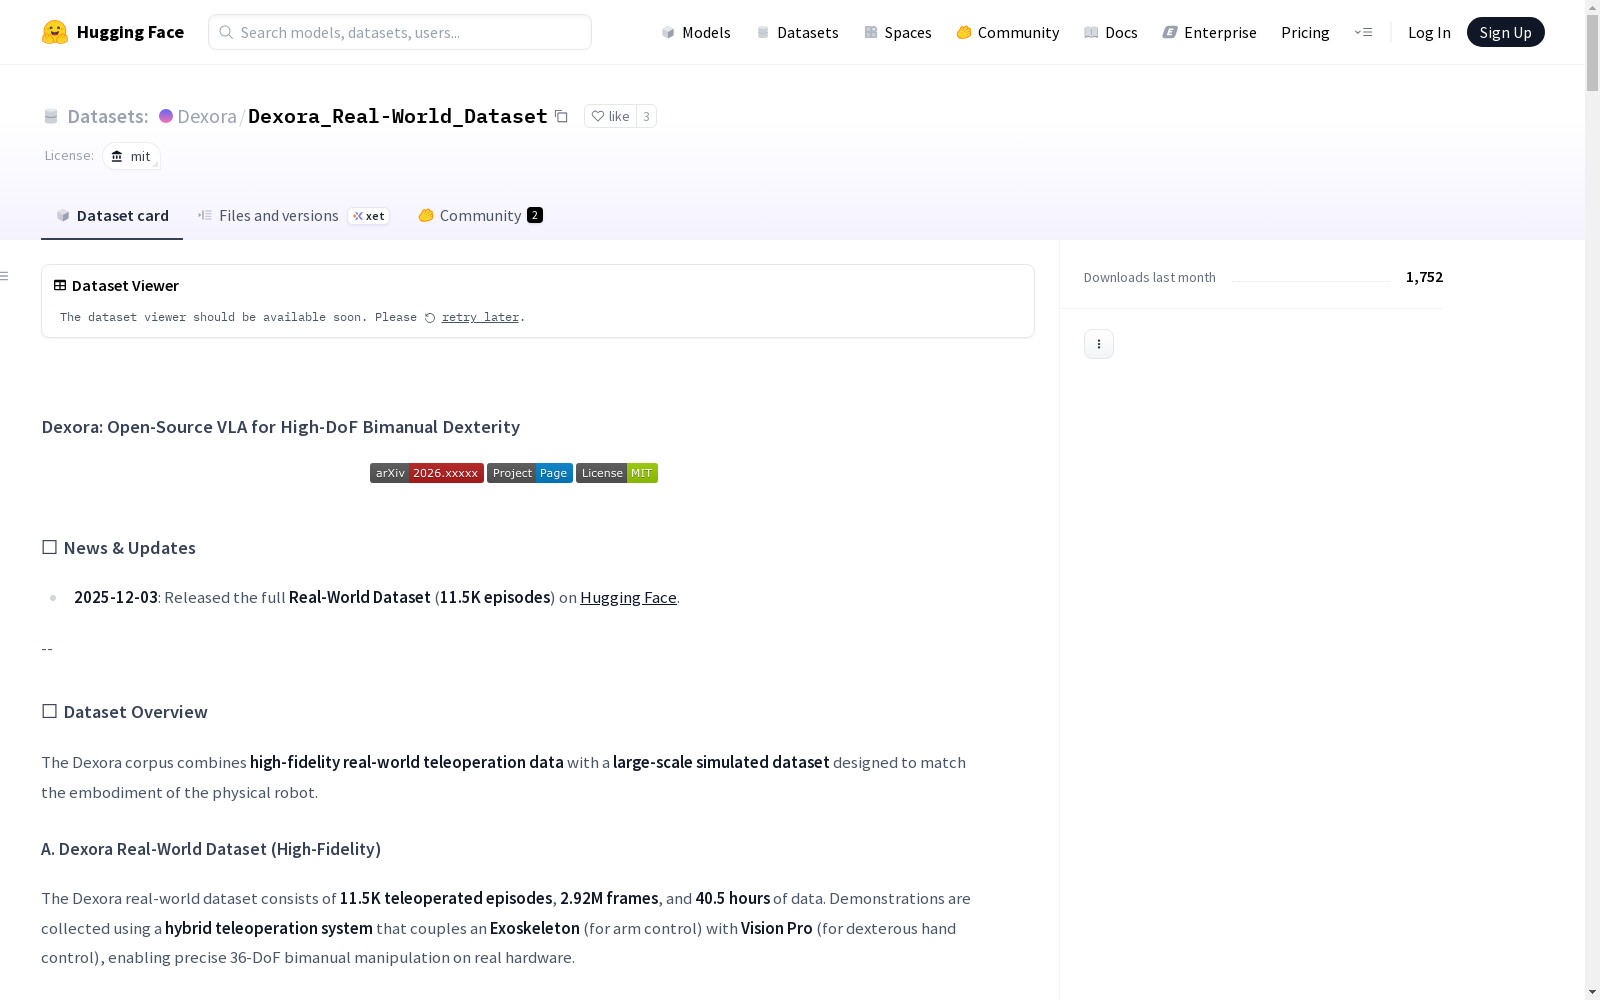The width and height of the screenshot is (1600, 1000).
Task: Like the Dexora dataset
Action: tap(610, 116)
